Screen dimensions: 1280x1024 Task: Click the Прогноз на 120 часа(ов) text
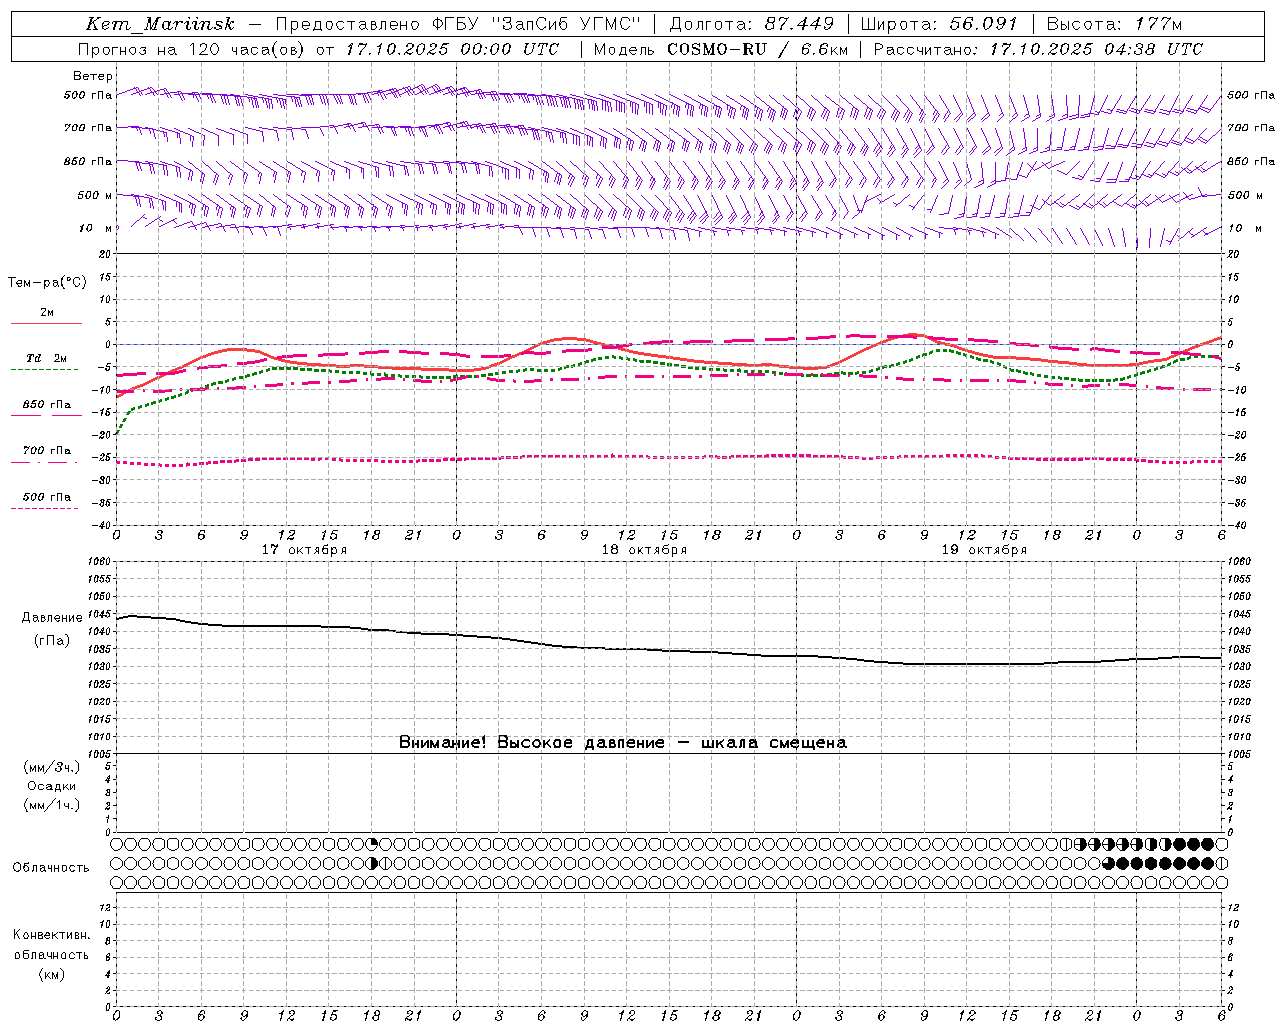point(193,49)
